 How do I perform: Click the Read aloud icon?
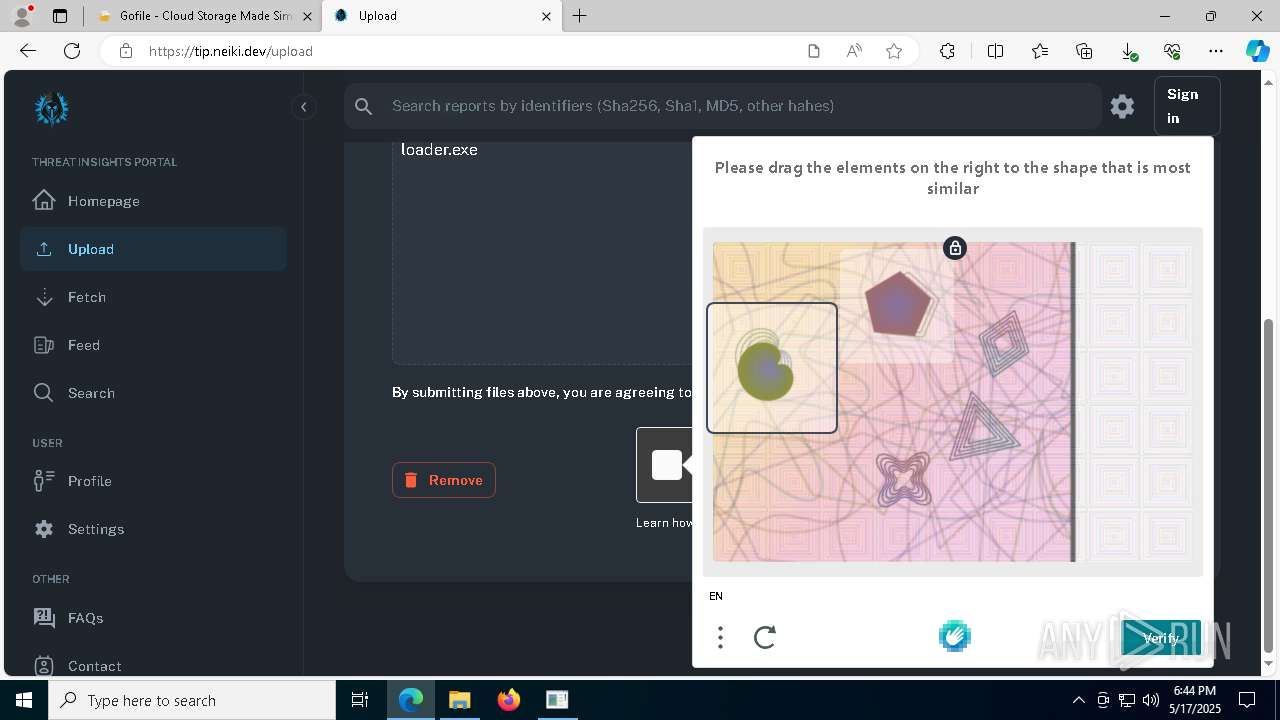[x=854, y=51]
